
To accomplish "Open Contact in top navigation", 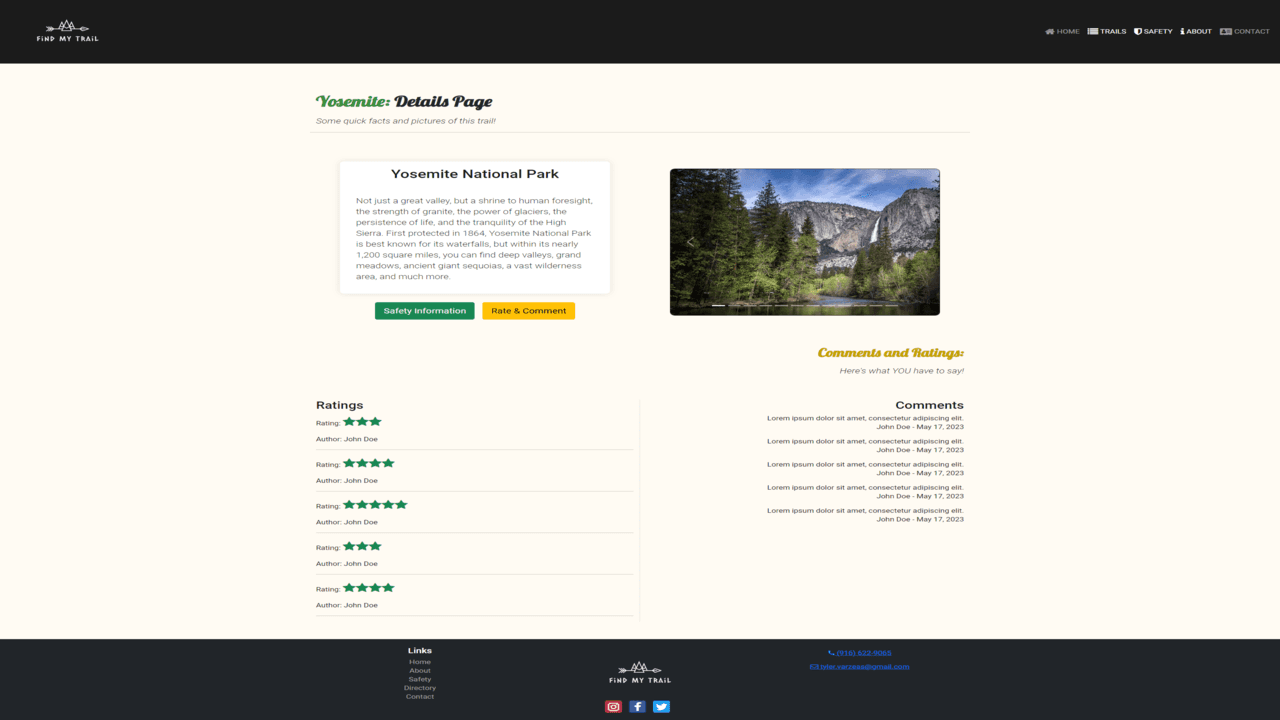I will [1245, 31].
